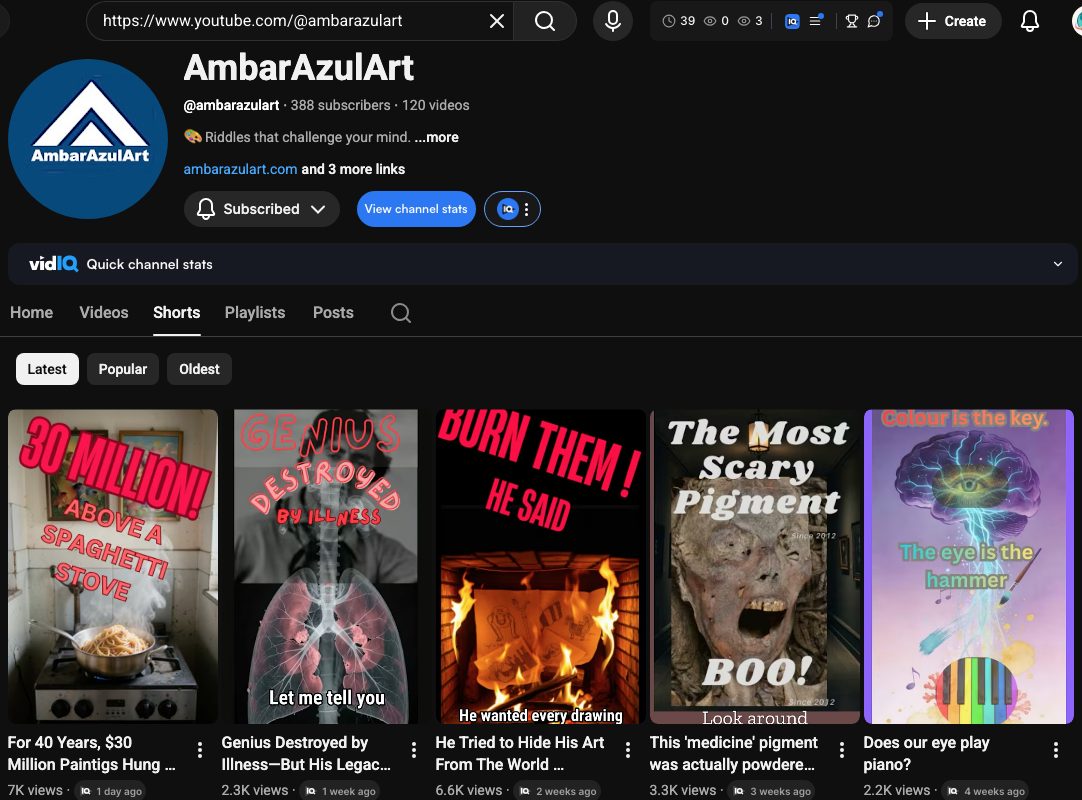Open more options for the 'Genius Destroyed' short
Viewport: 1082px width, 800px height.
pyautogui.click(x=414, y=750)
